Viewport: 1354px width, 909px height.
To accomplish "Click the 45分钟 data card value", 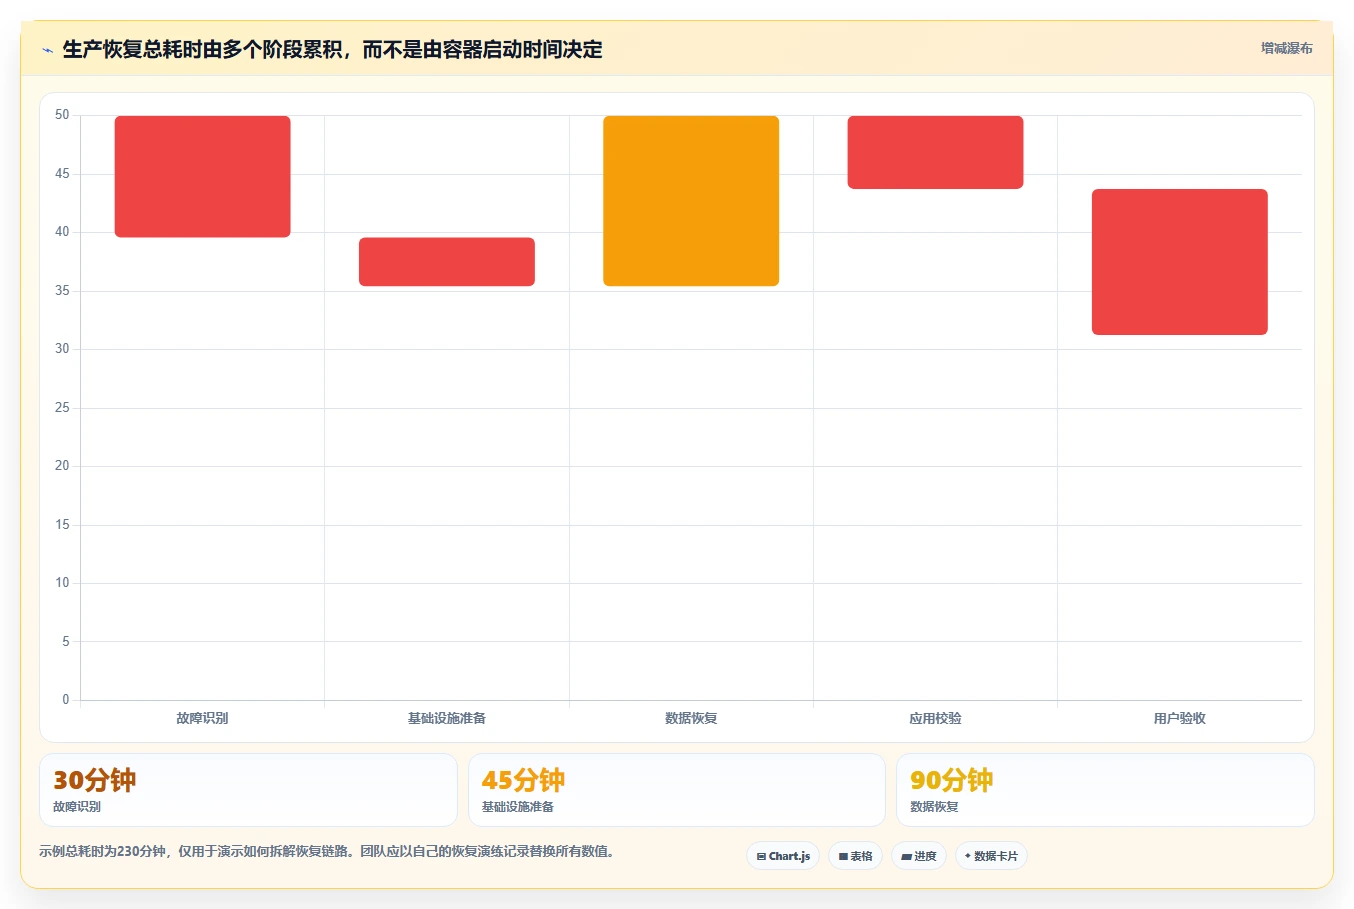I will click(523, 780).
